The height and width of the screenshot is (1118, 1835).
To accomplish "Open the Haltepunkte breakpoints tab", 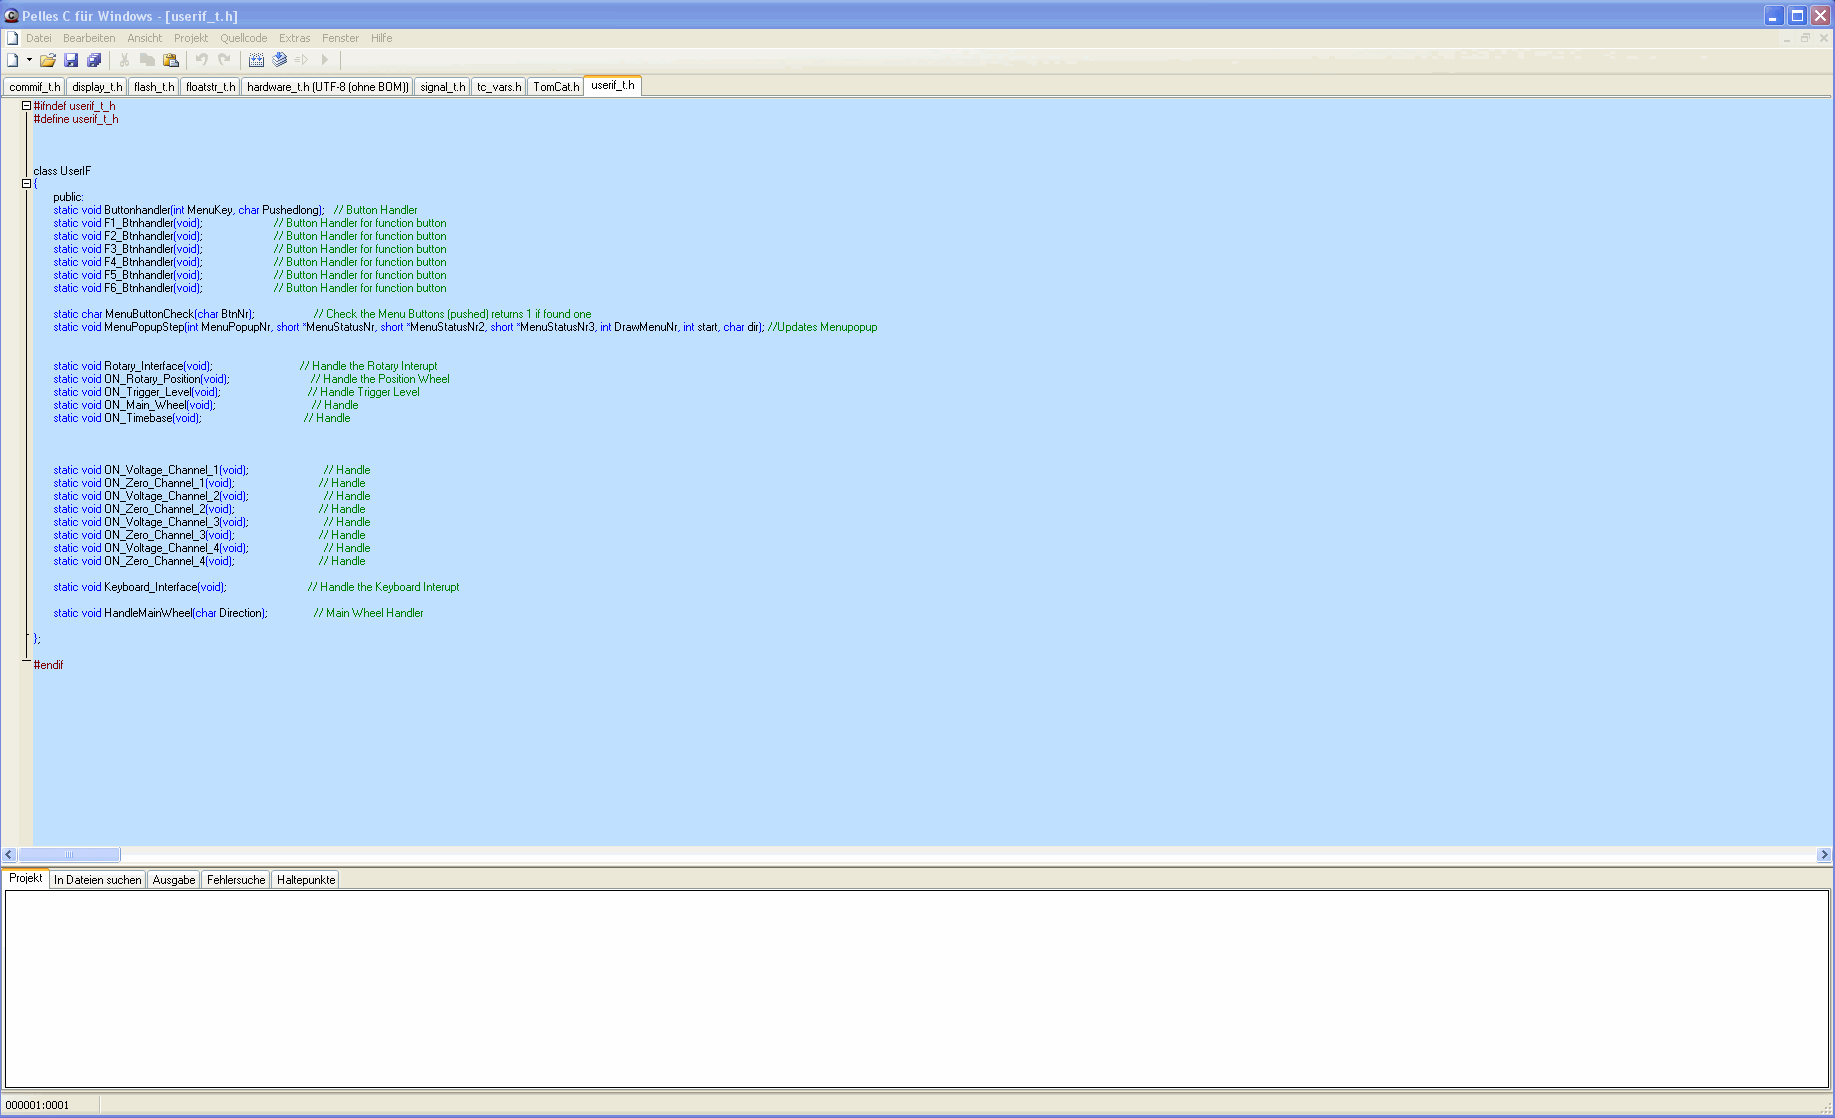I will pos(306,880).
